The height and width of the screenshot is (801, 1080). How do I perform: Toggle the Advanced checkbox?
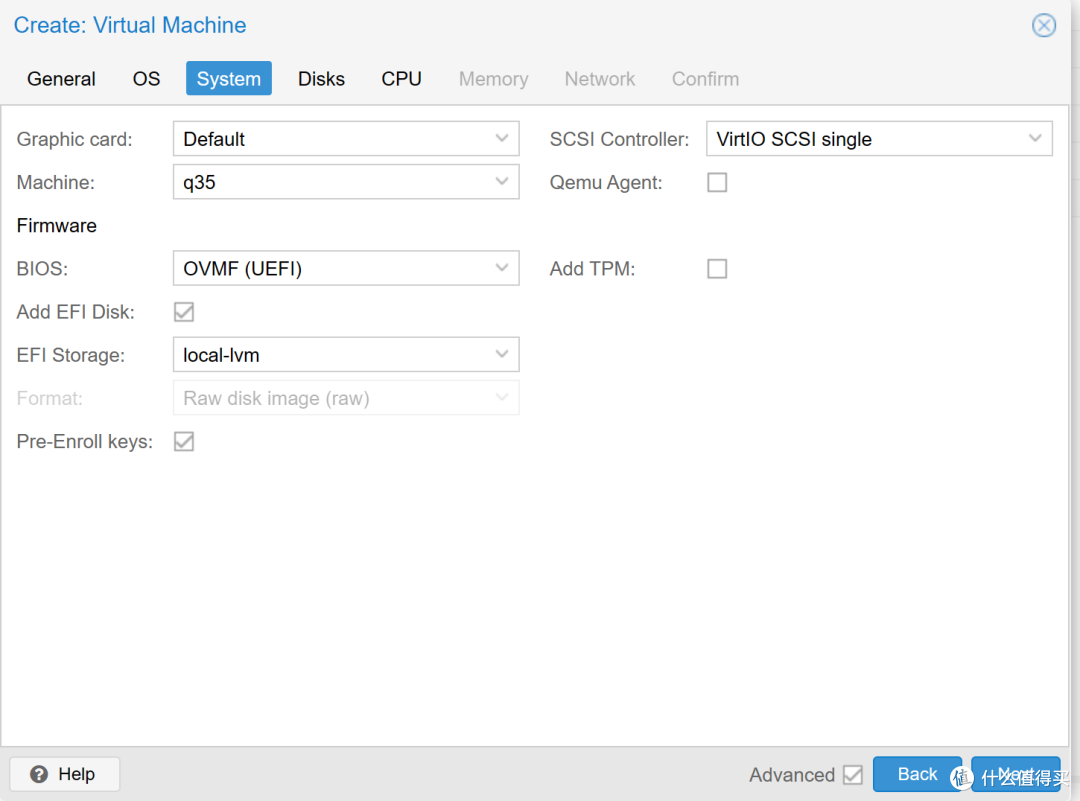(x=853, y=775)
